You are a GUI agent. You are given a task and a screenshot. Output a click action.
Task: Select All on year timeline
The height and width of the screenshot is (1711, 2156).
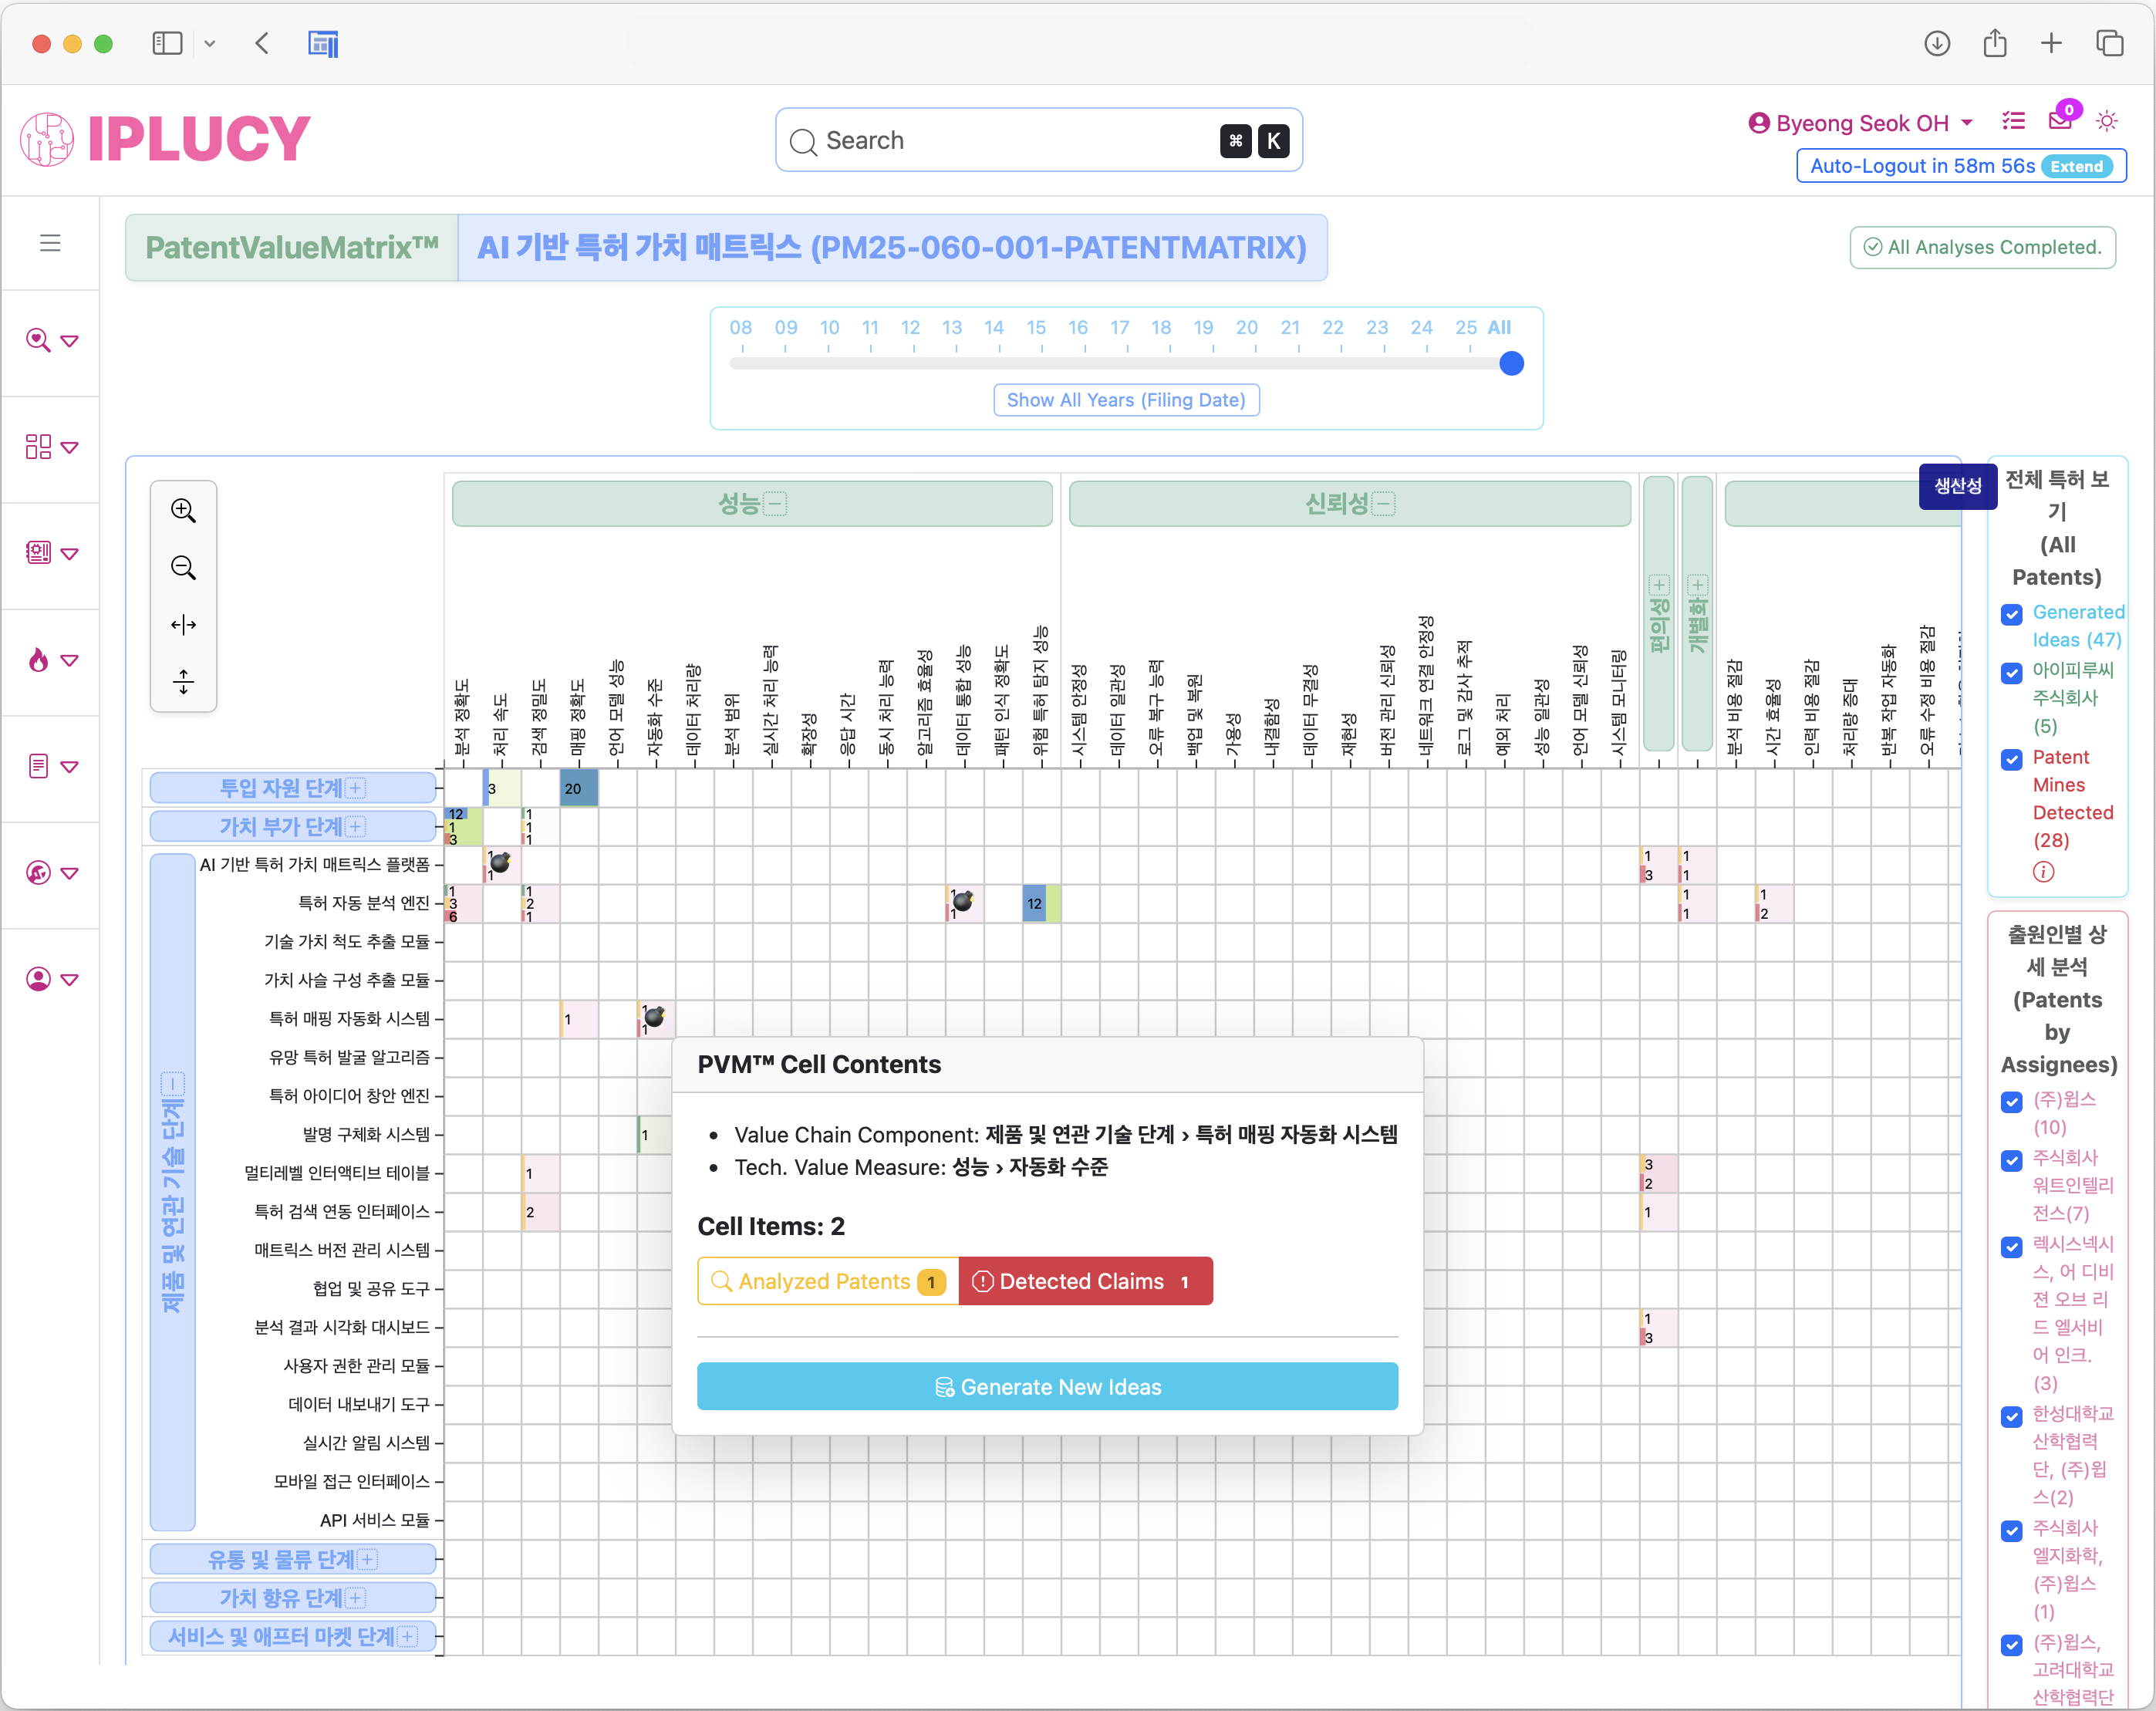1499,327
